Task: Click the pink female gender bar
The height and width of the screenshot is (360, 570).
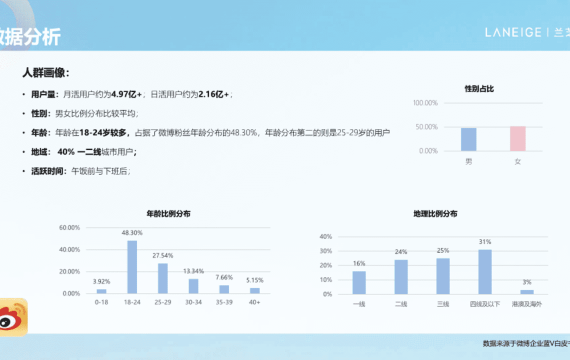Action: click(518, 139)
